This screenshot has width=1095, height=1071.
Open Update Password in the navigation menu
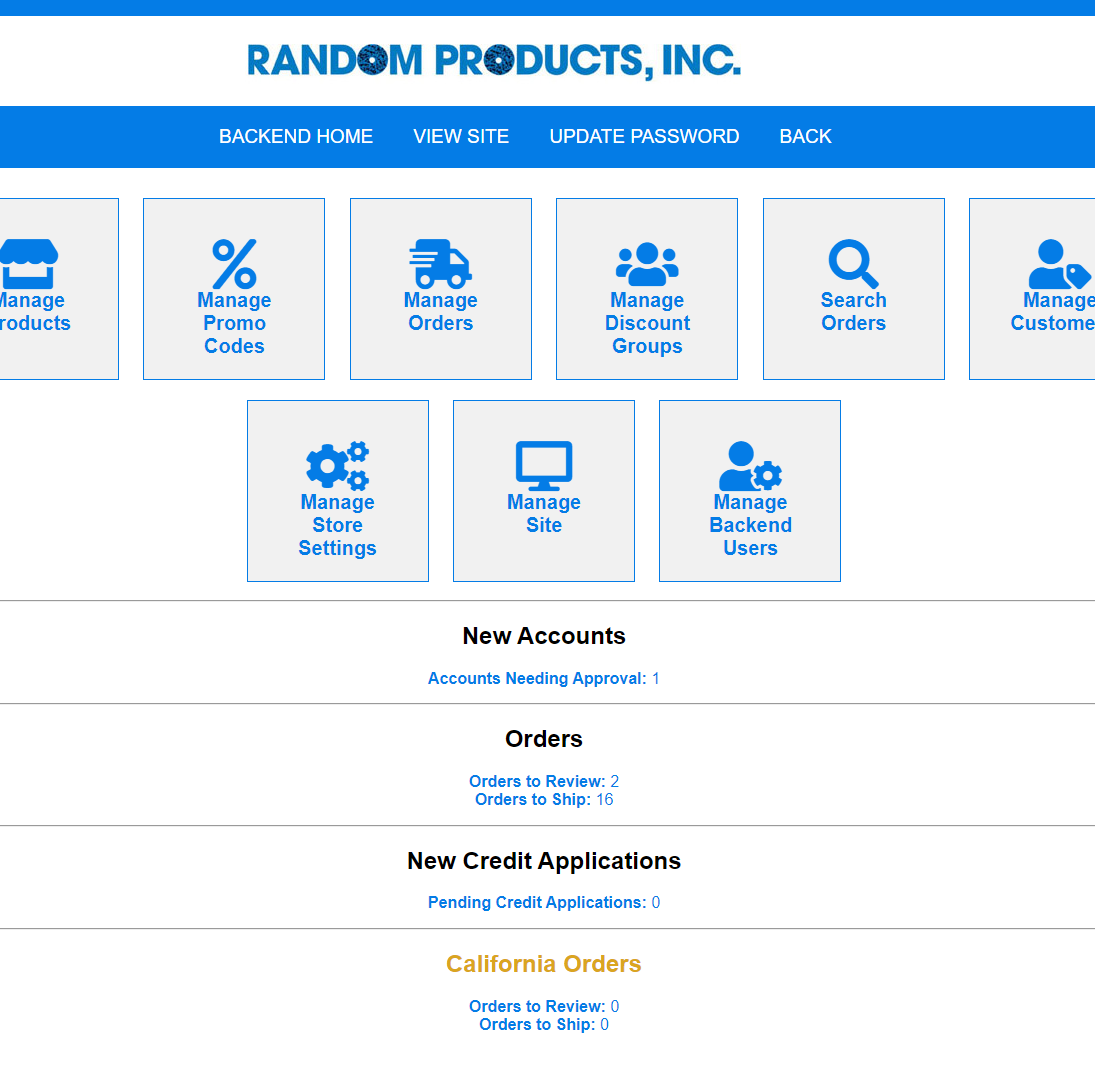[x=644, y=137]
